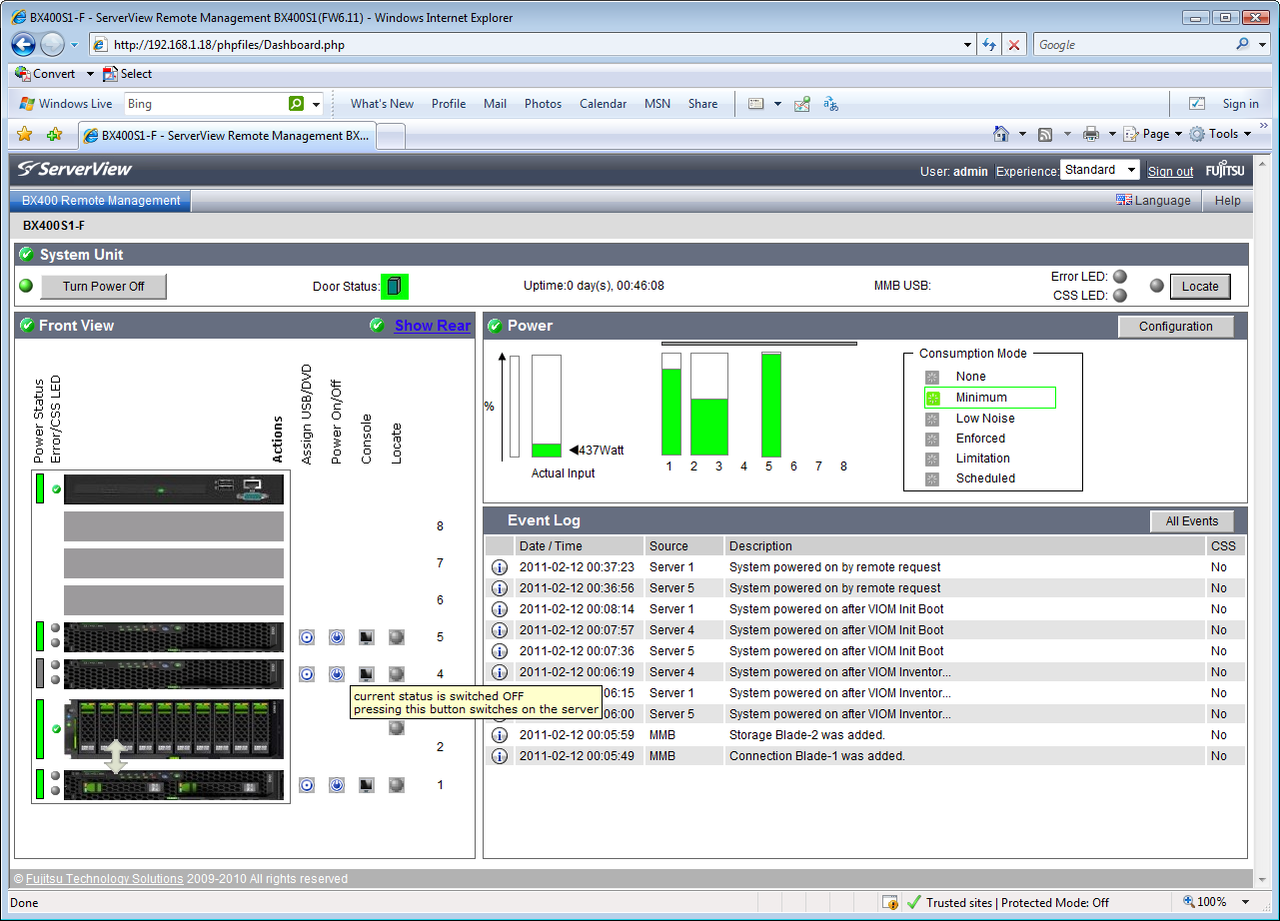Image resolution: width=1280 pixels, height=921 pixels.
Task: Click the translation icon in the Windows Live toolbar
Action: point(830,104)
